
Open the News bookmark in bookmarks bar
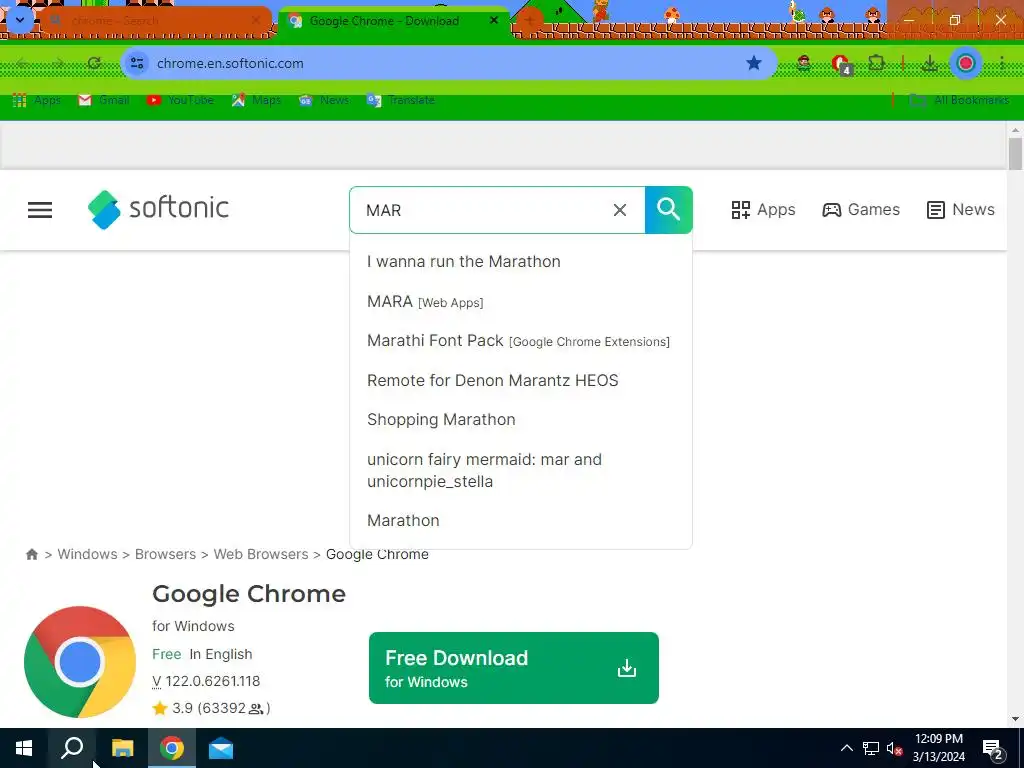click(323, 100)
